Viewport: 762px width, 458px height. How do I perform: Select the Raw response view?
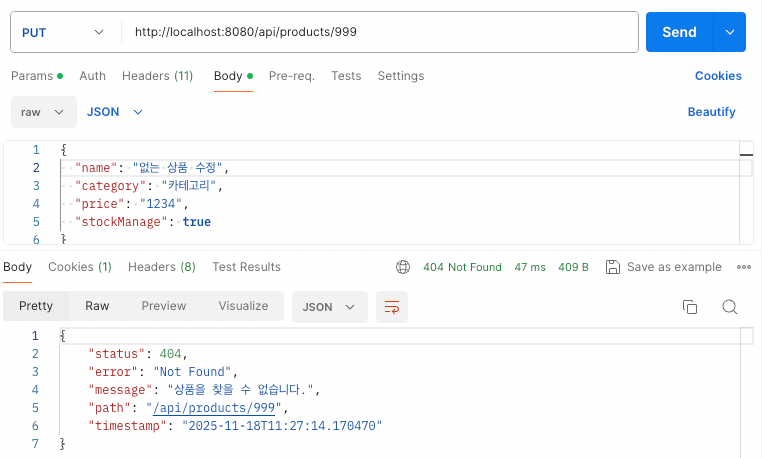(97, 306)
